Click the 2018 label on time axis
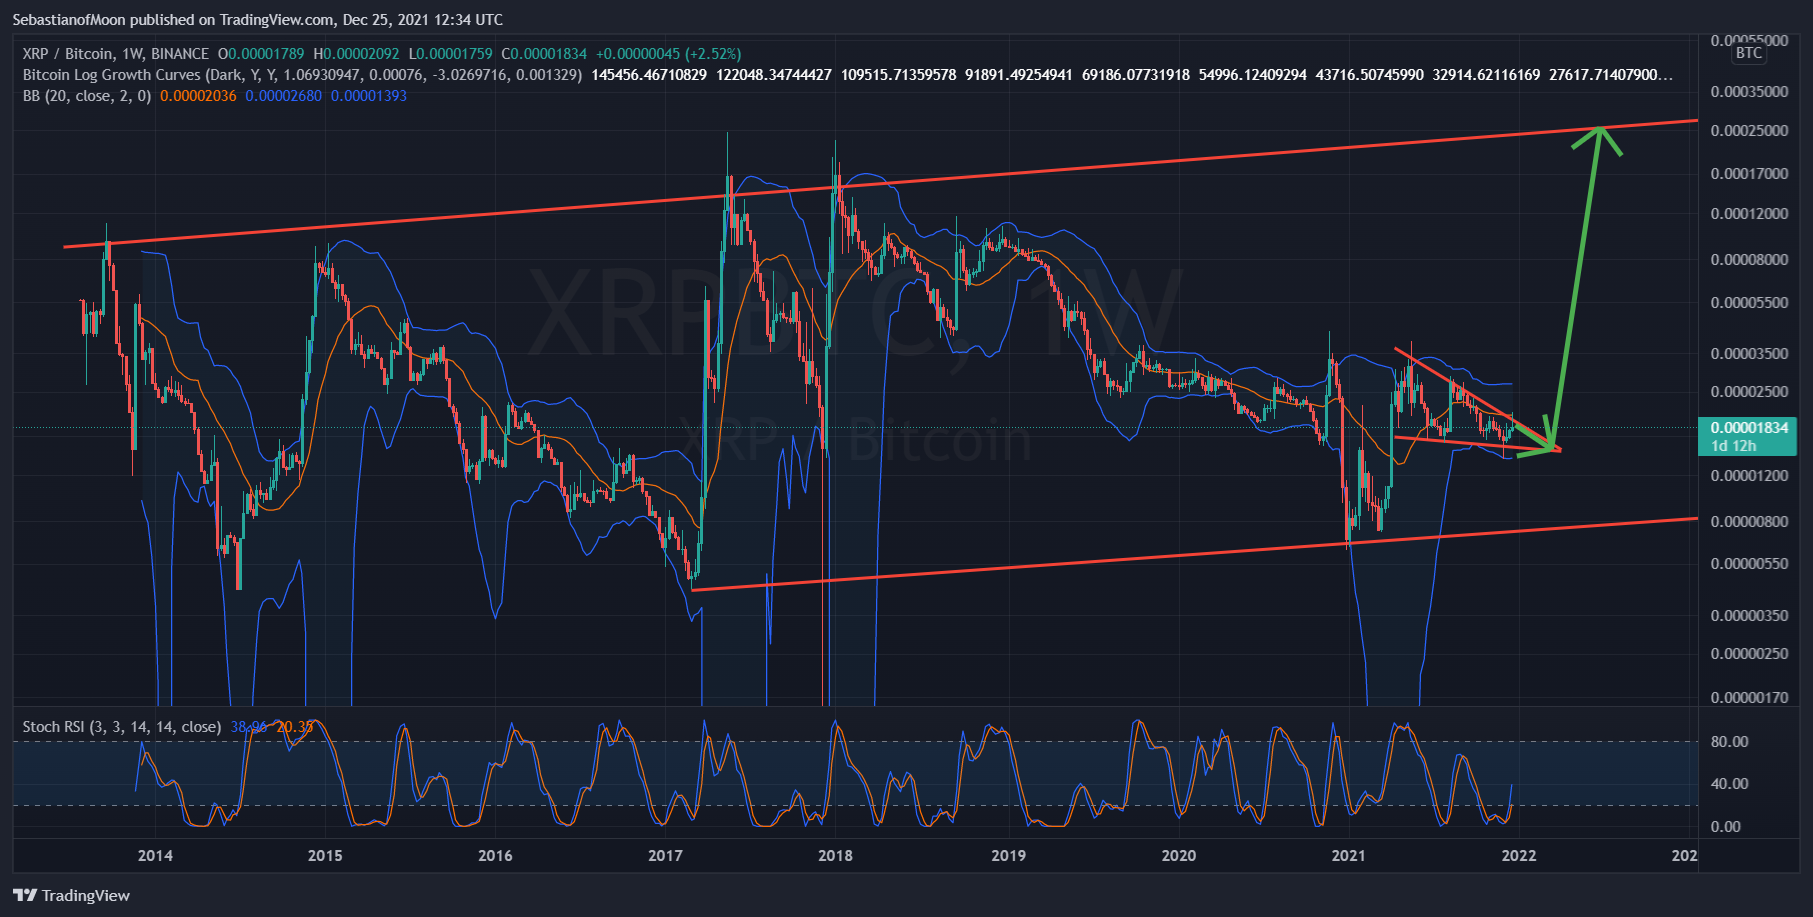The image size is (1813, 917). tap(835, 855)
